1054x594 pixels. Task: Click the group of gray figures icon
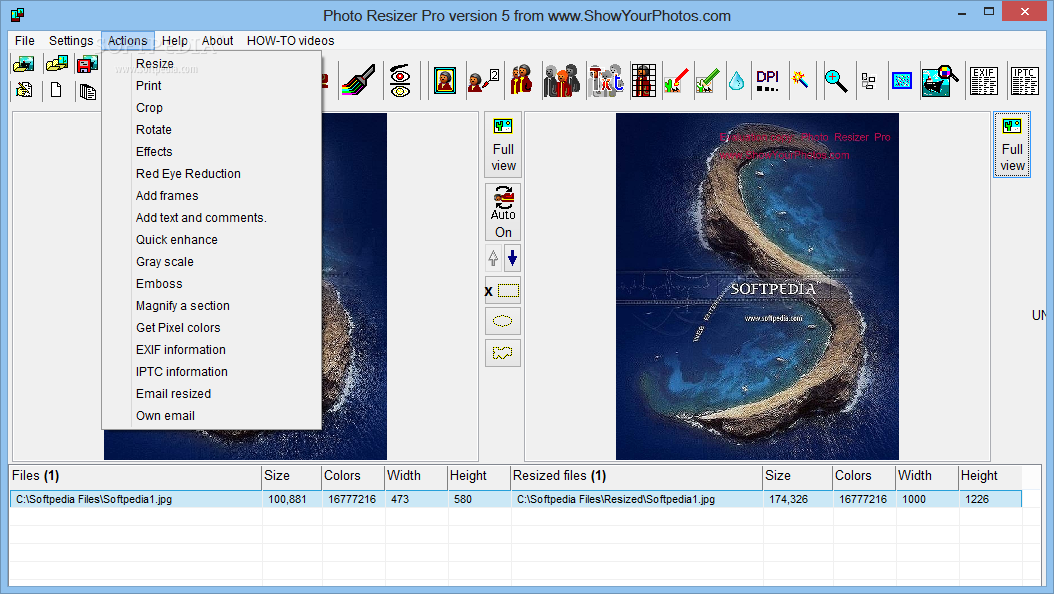click(561, 81)
